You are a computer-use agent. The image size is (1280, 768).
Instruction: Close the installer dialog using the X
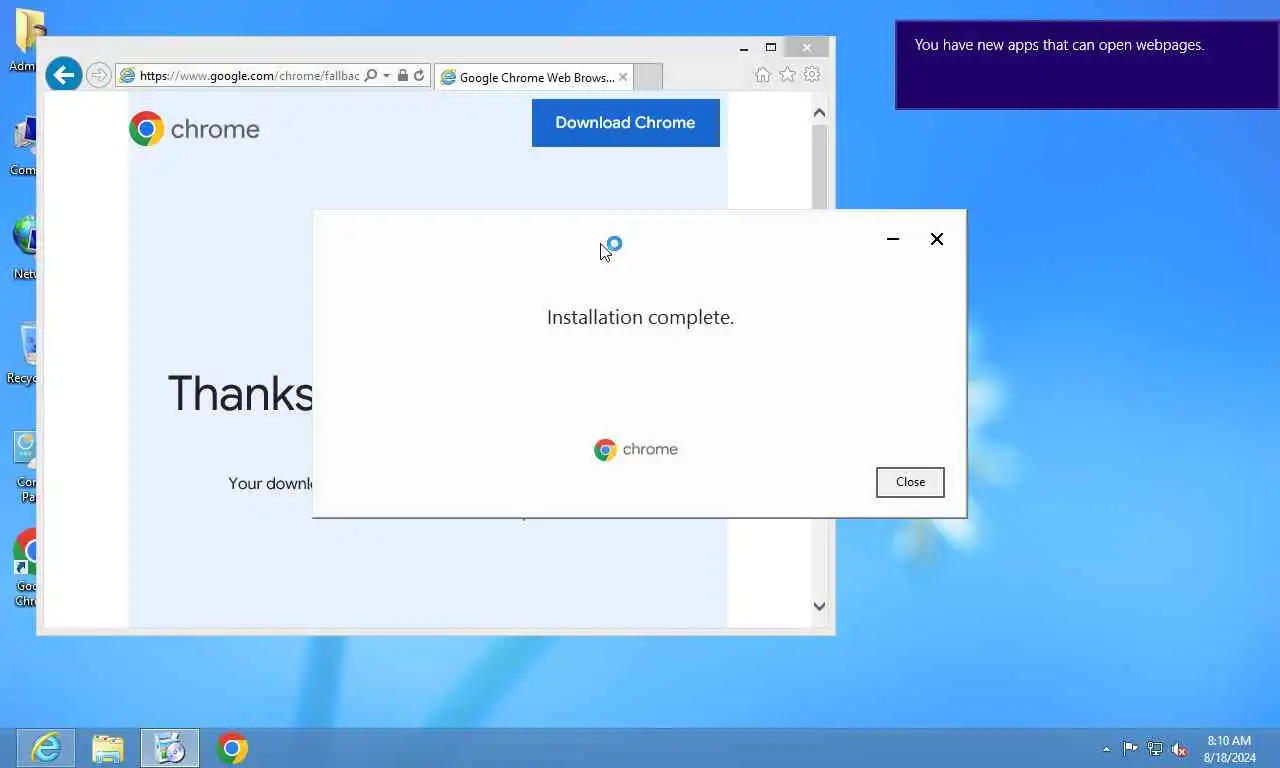coord(937,239)
